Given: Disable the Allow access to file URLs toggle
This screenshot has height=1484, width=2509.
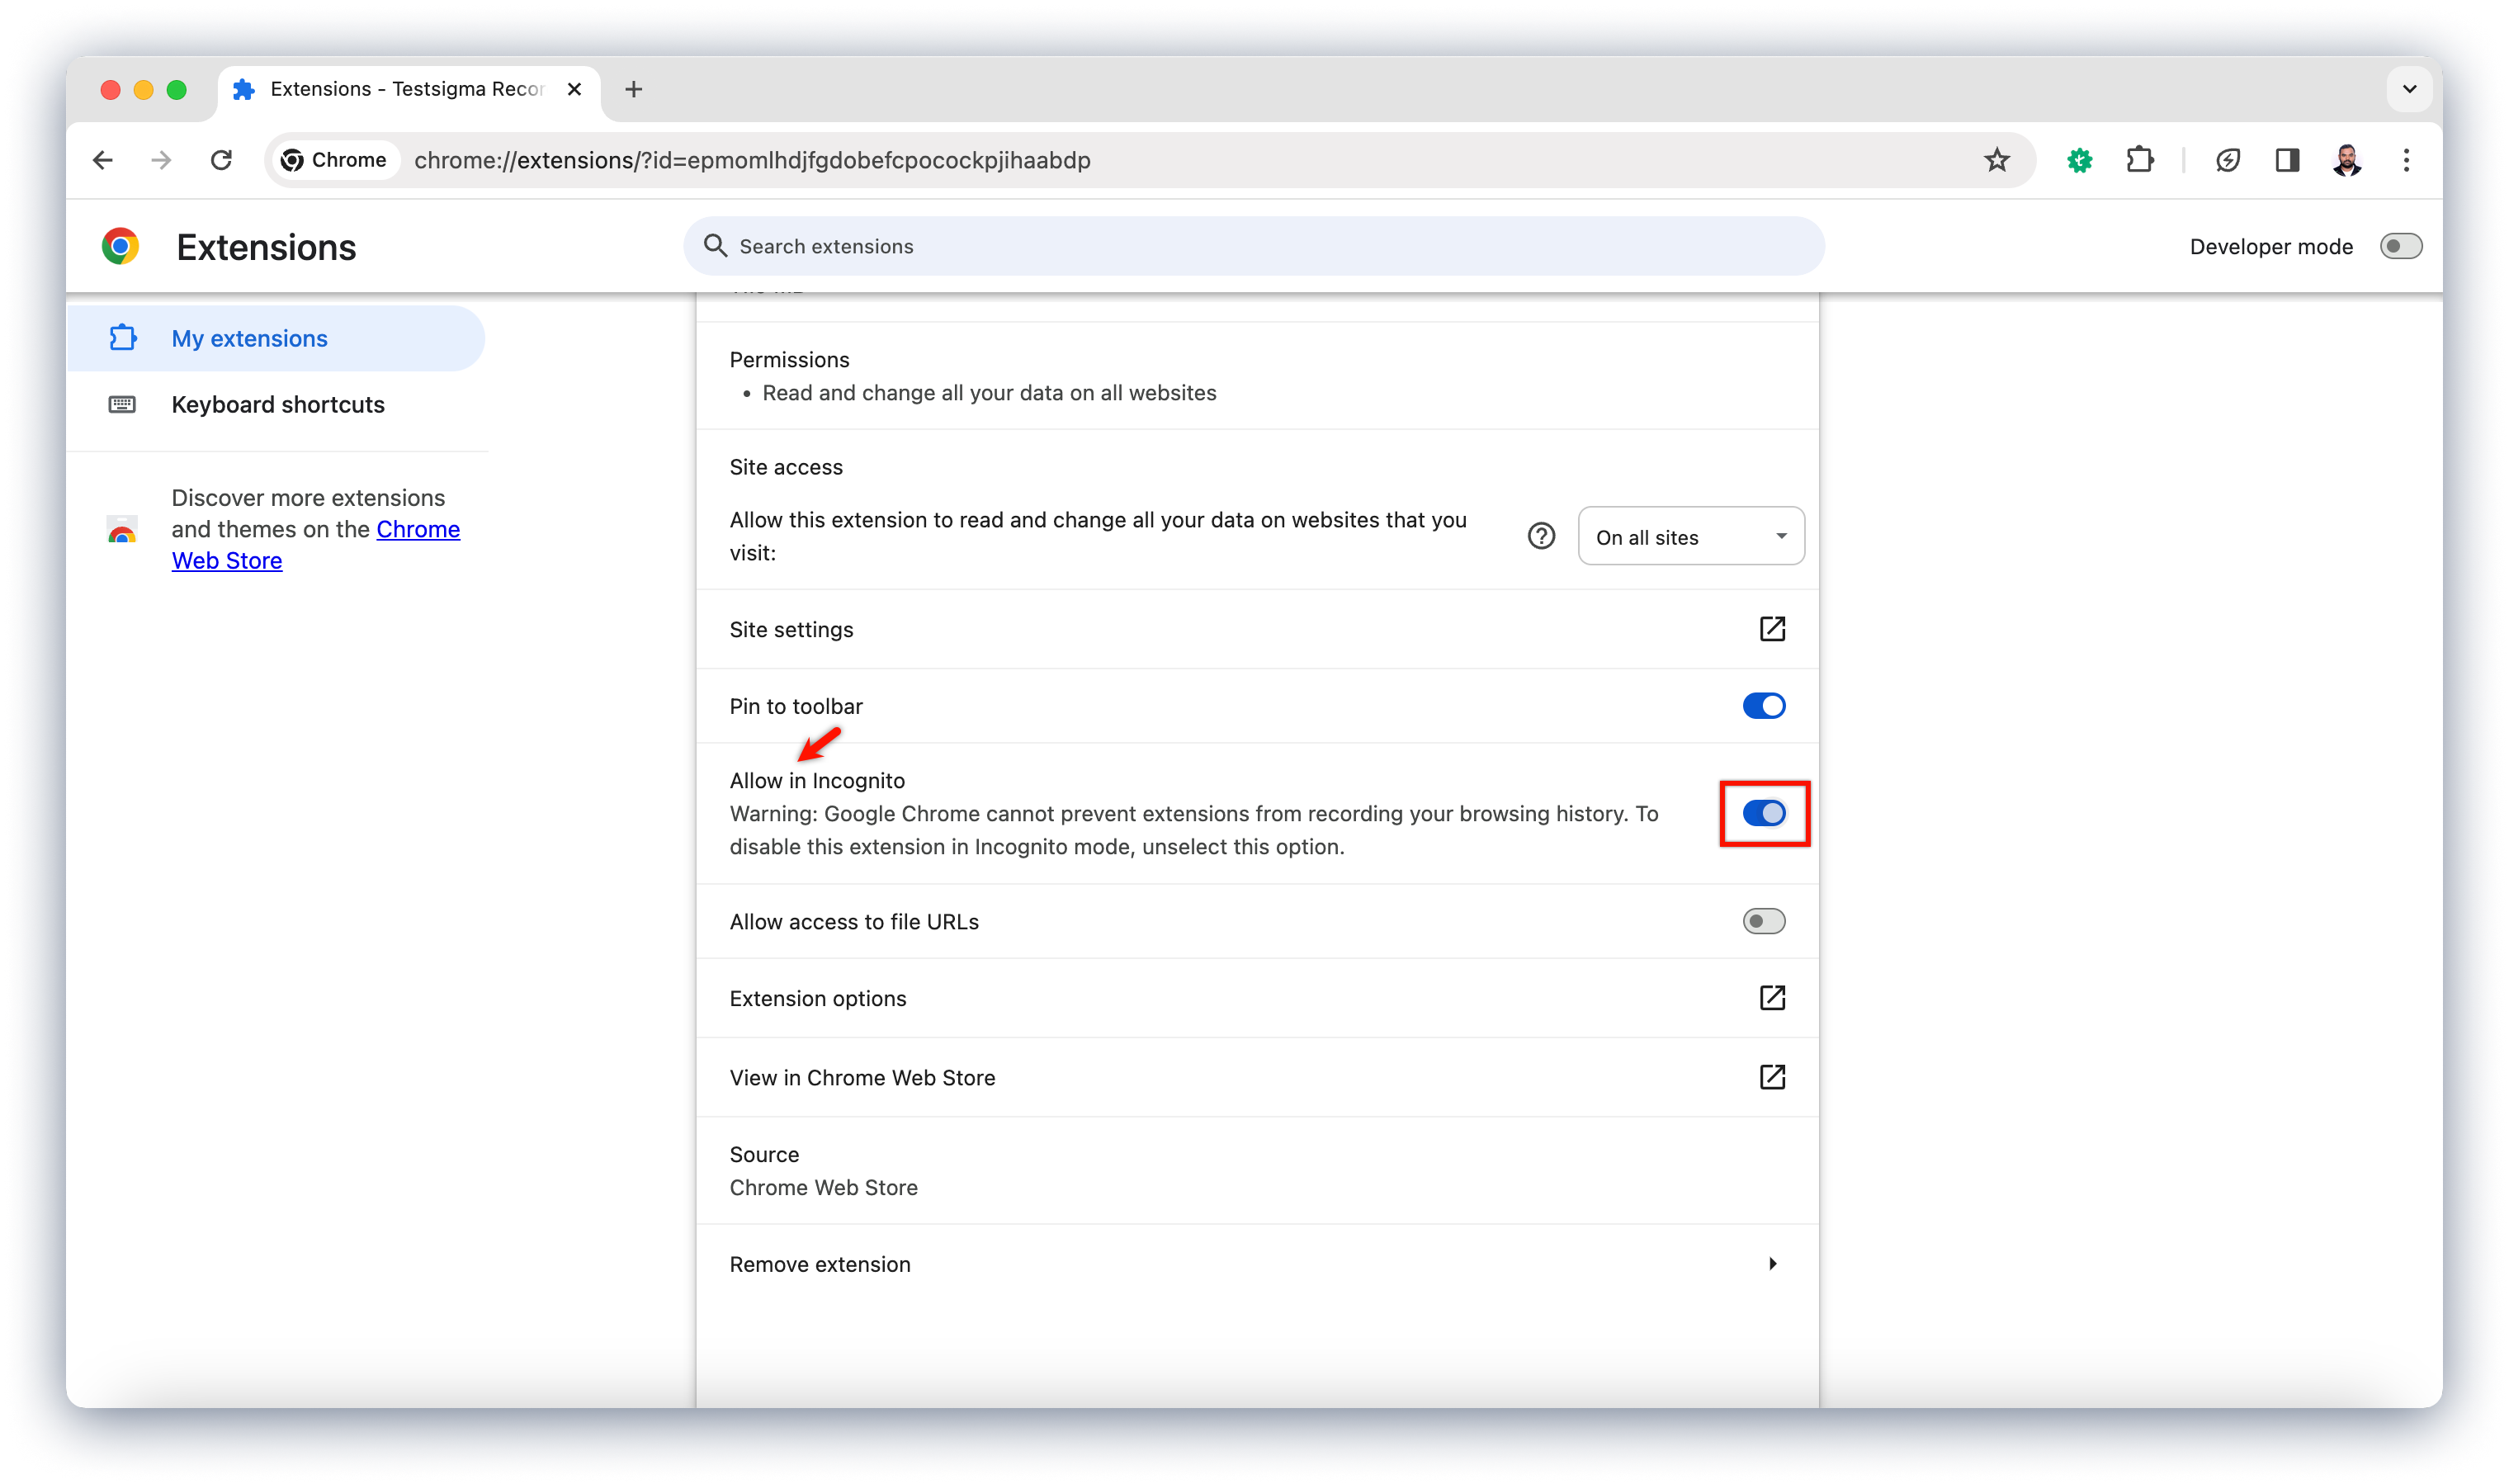Looking at the screenshot, I should pyautogui.click(x=1765, y=920).
